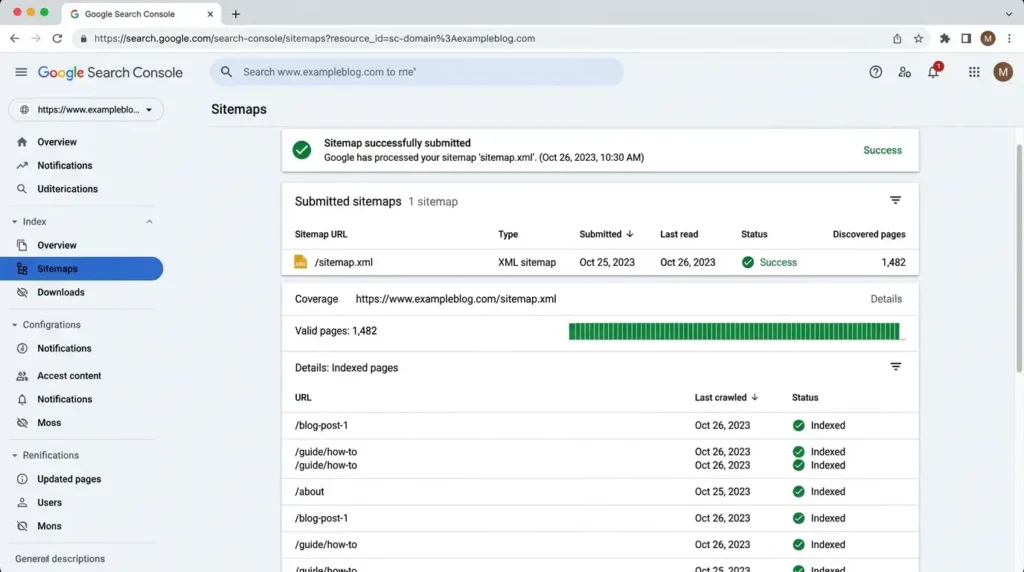Open the /sitemap.xml row
This screenshot has height=572, width=1024.
(x=600, y=262)
